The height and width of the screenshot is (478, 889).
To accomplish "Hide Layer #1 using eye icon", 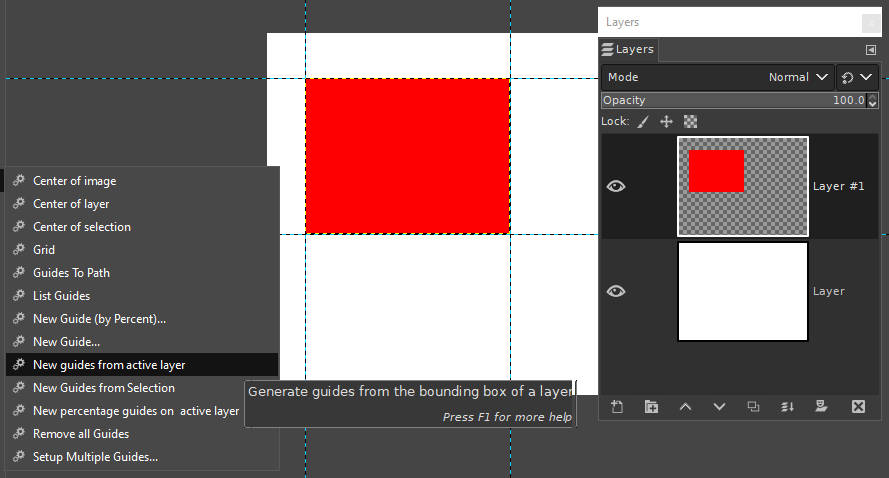I will [x=616, y=186].
